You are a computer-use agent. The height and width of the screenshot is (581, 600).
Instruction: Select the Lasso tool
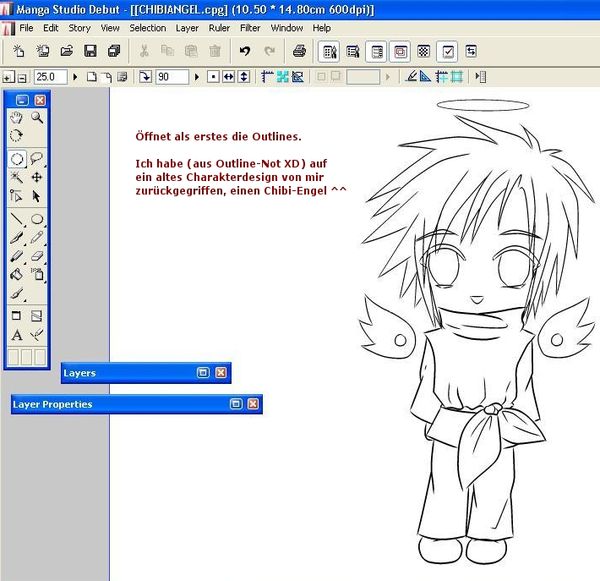pyautogui.click(x=37, y=158)
